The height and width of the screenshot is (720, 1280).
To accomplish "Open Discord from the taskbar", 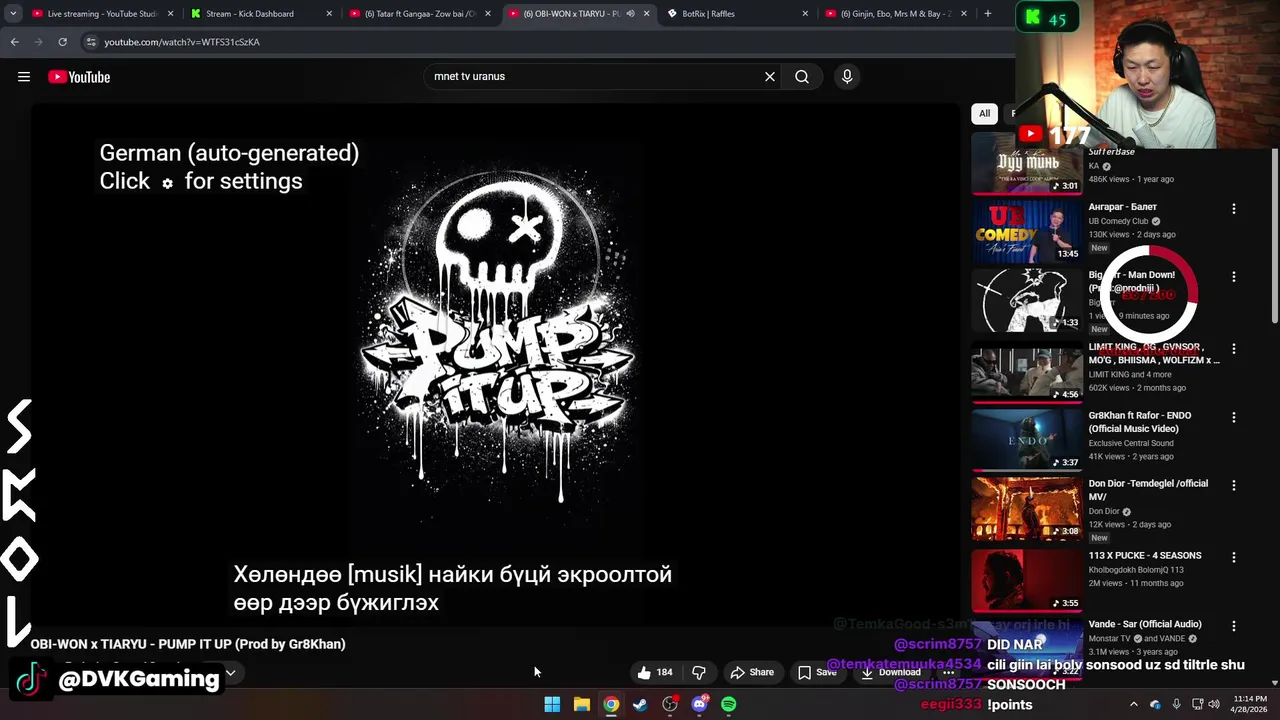I will (x=699, y=704).
